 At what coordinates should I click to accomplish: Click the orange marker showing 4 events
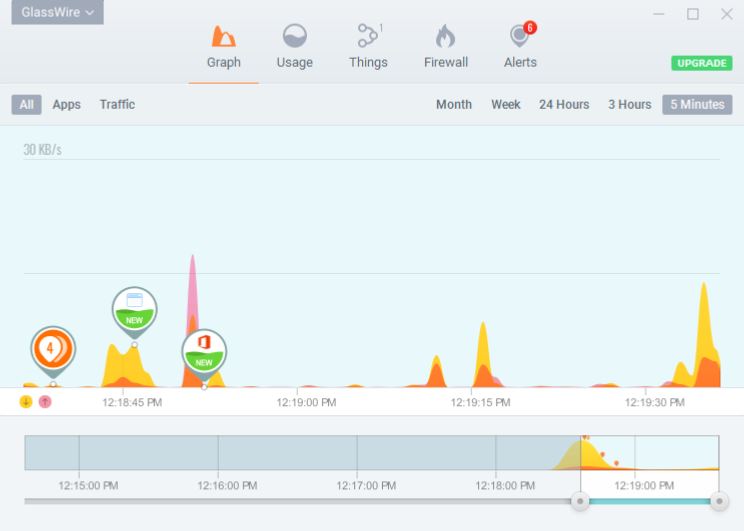[53, 348]
